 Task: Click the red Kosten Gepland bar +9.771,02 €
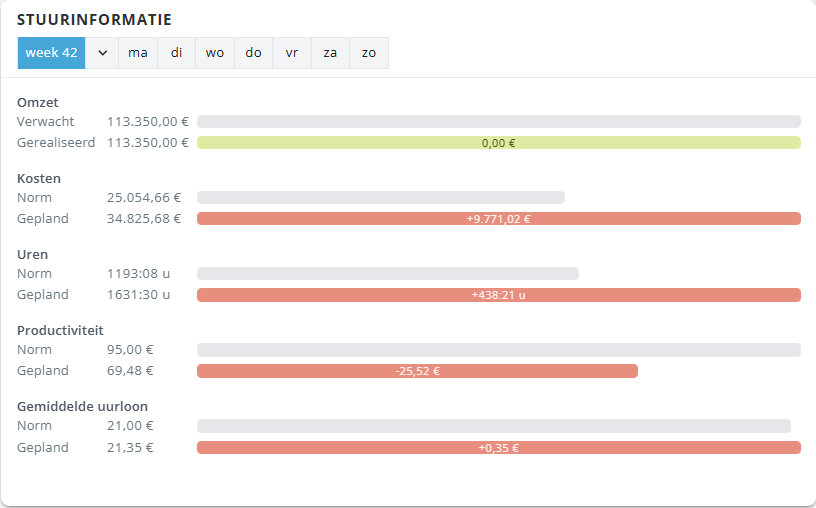tap(498, 219)
